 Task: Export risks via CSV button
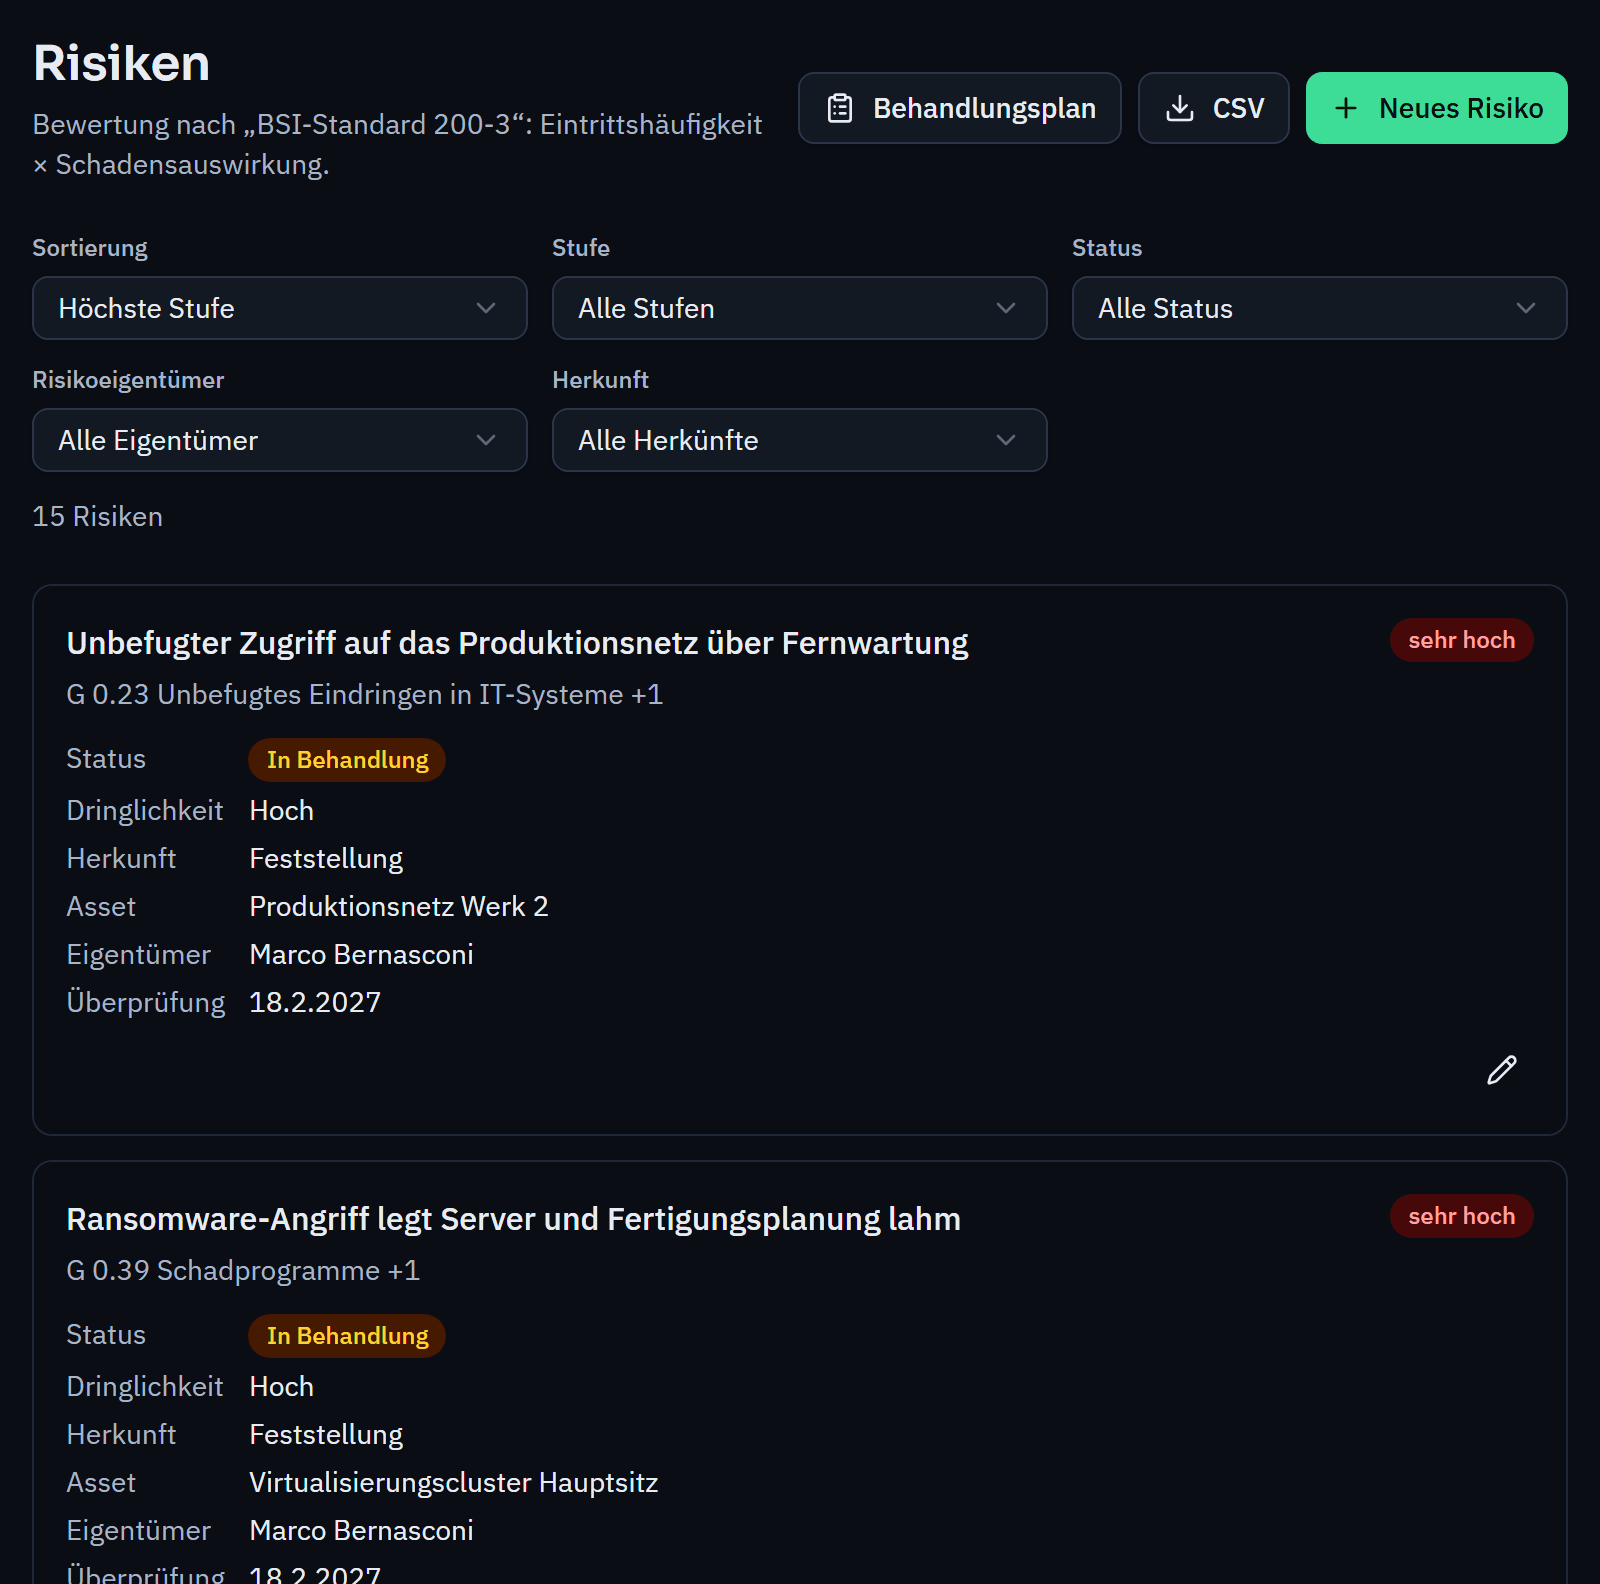tap(1213, 108)
